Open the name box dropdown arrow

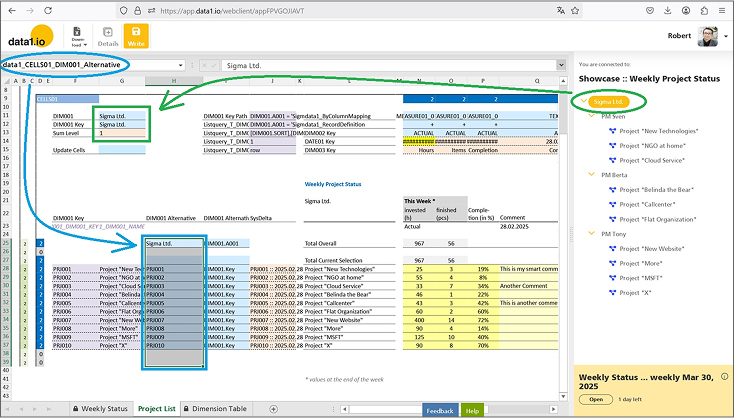[181, 65]
